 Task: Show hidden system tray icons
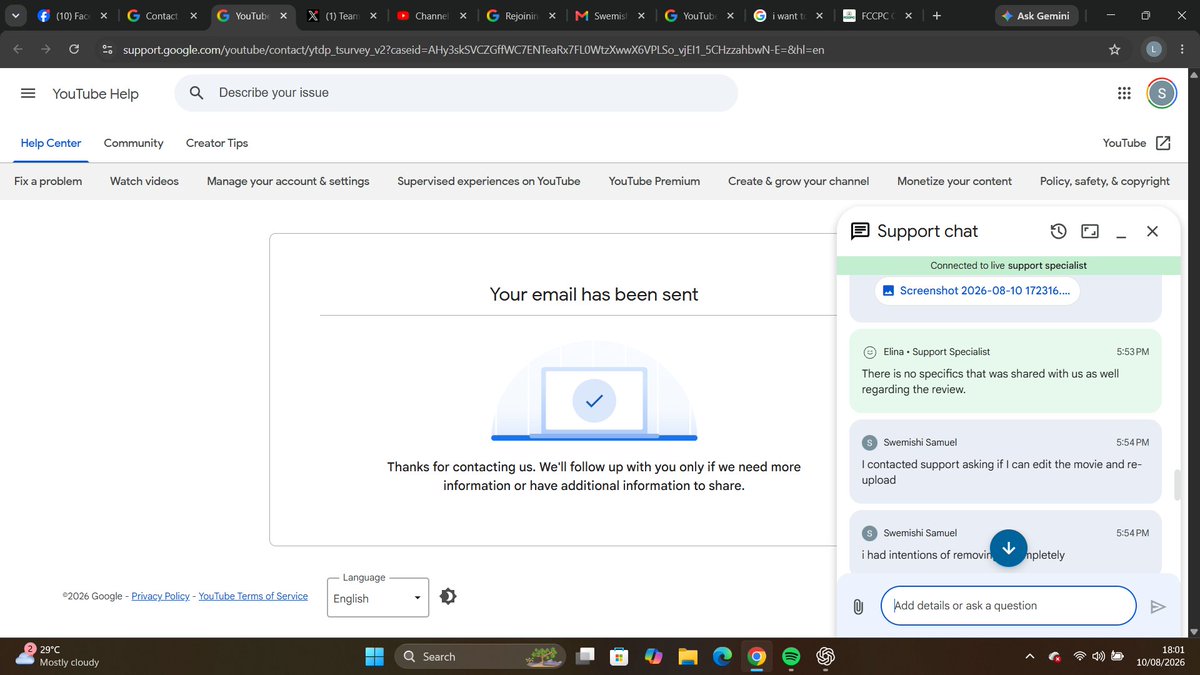(1029, 657)
